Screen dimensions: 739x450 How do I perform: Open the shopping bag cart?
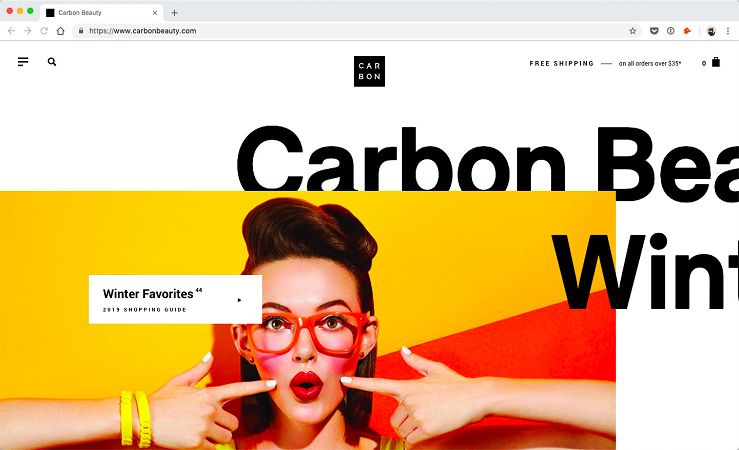[716, 62]
